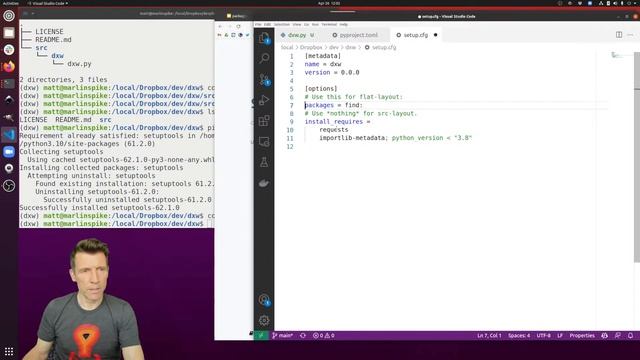Open the Manage gear in VS Code
This screenshot has height=360, width=640.
[x=264, y=320]
